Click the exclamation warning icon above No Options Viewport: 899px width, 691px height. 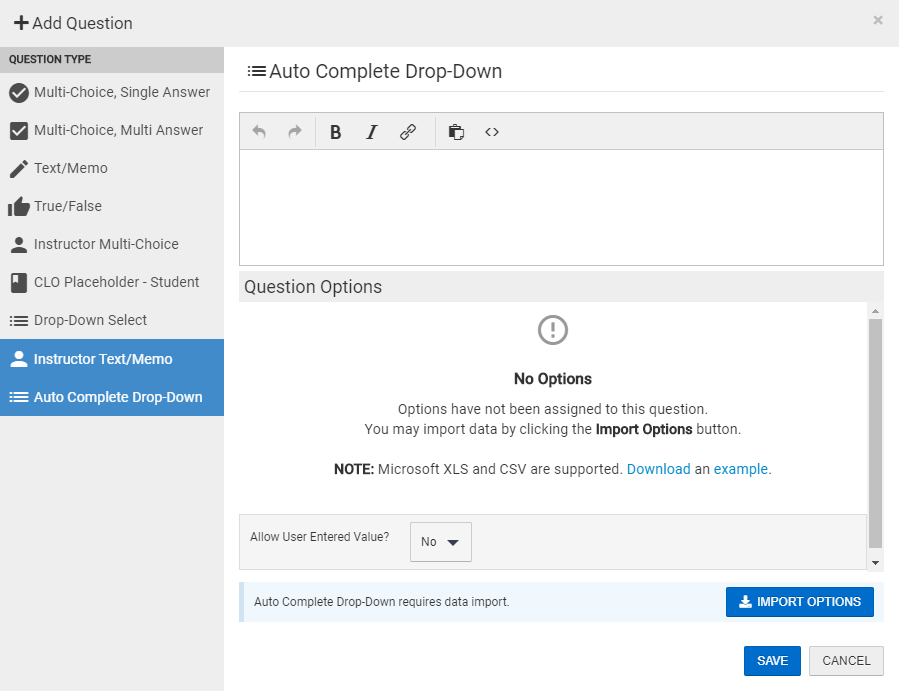[x=553, y=330]
